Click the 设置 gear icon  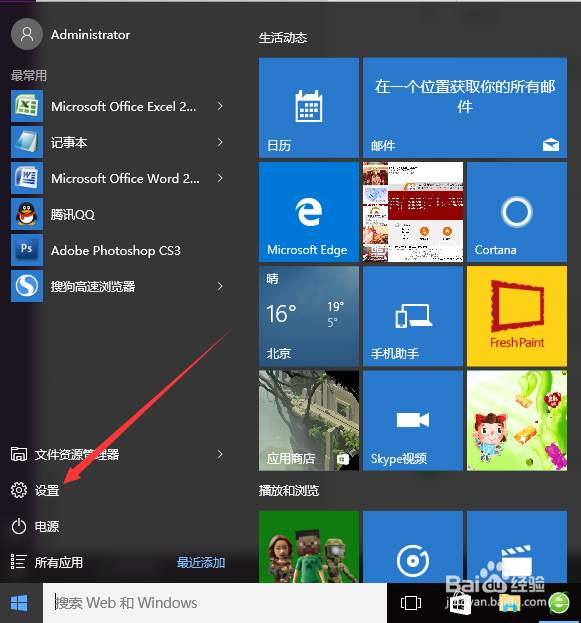[19, 490]
